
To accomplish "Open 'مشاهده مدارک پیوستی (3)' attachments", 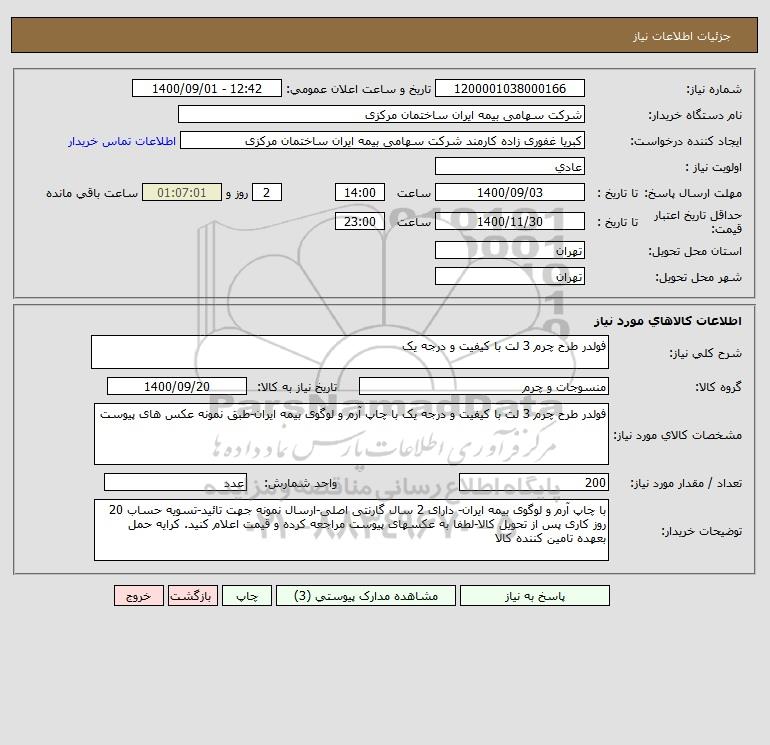I will tap(366, 595).
